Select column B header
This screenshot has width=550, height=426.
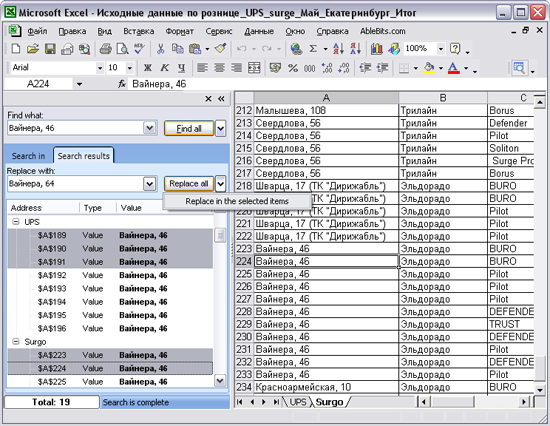[443, 98]
